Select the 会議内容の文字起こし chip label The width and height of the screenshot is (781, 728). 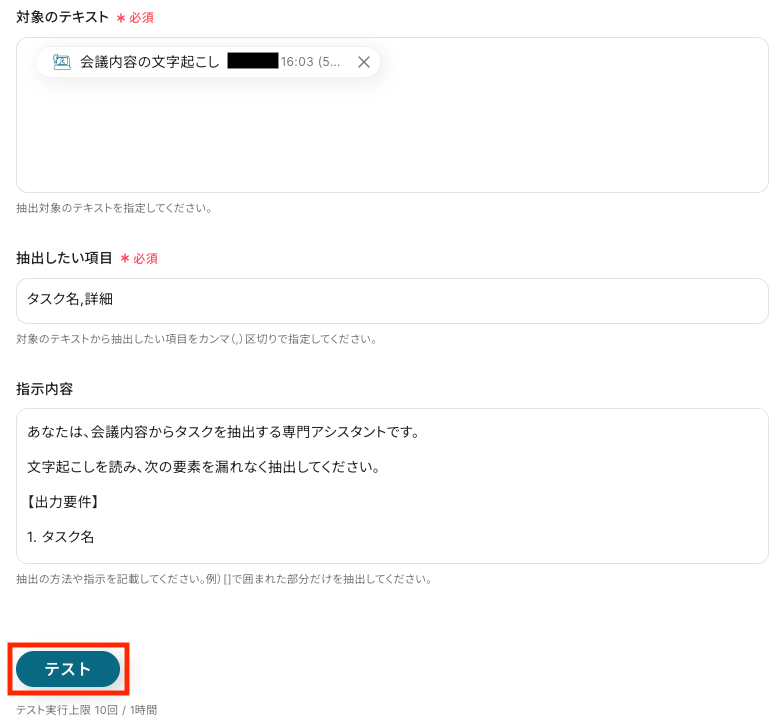150,62
